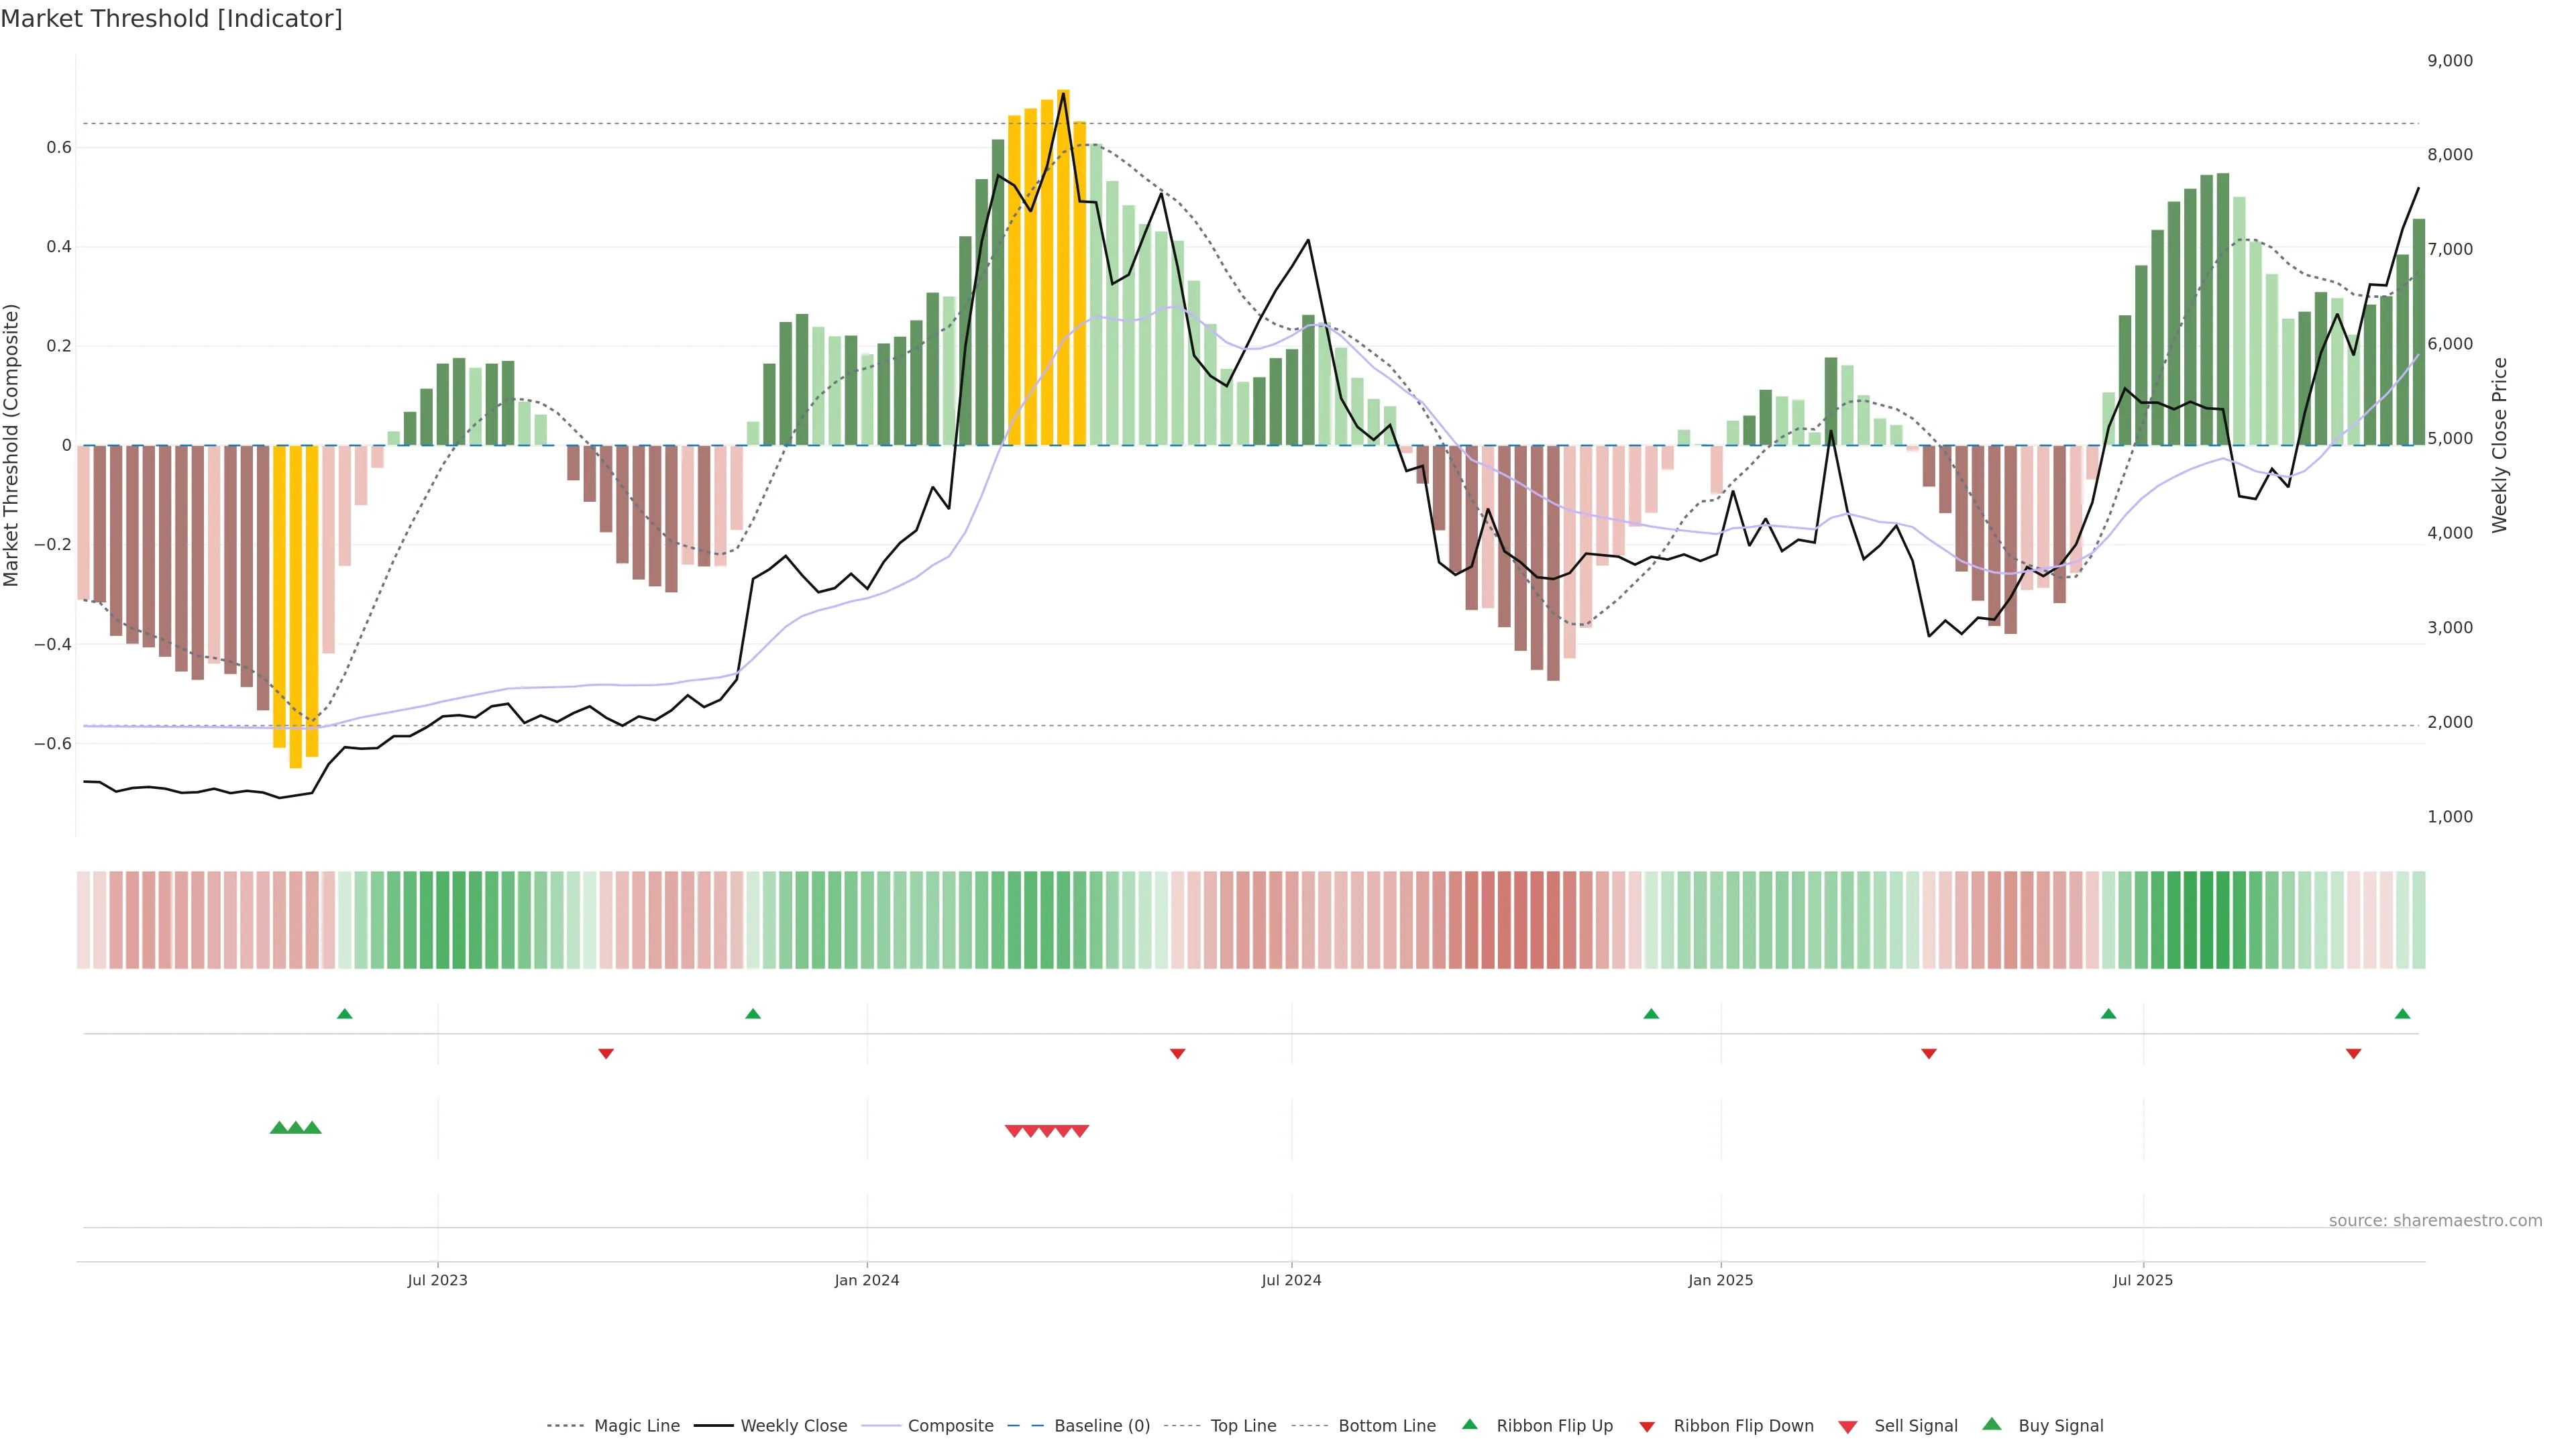This screenshot has height=1449, width=2576.
Task: Click the middle green Buy Signal triangle
Action: (x=296, y=1128)
